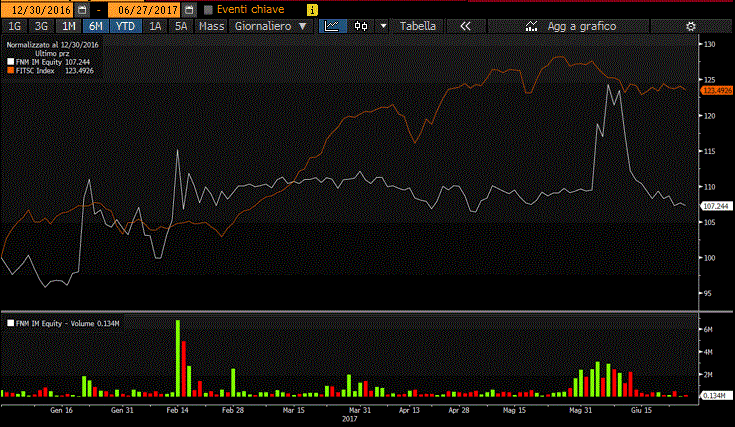The width and height of the screenshot is (735, 427).
Task: Select the candlestick chart type icon
Action: click(361, 26)
